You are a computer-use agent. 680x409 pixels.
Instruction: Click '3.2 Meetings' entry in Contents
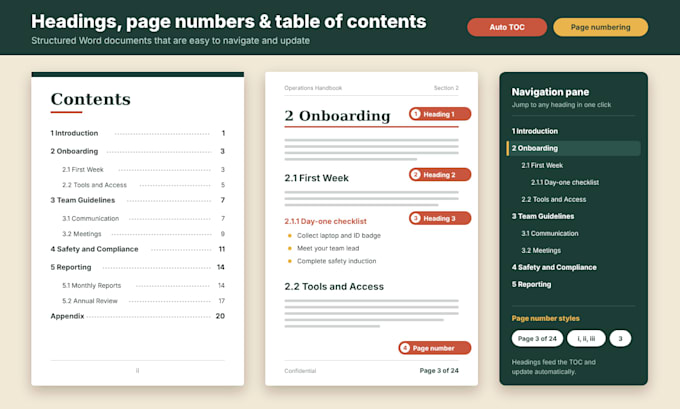tap(143, 234)
